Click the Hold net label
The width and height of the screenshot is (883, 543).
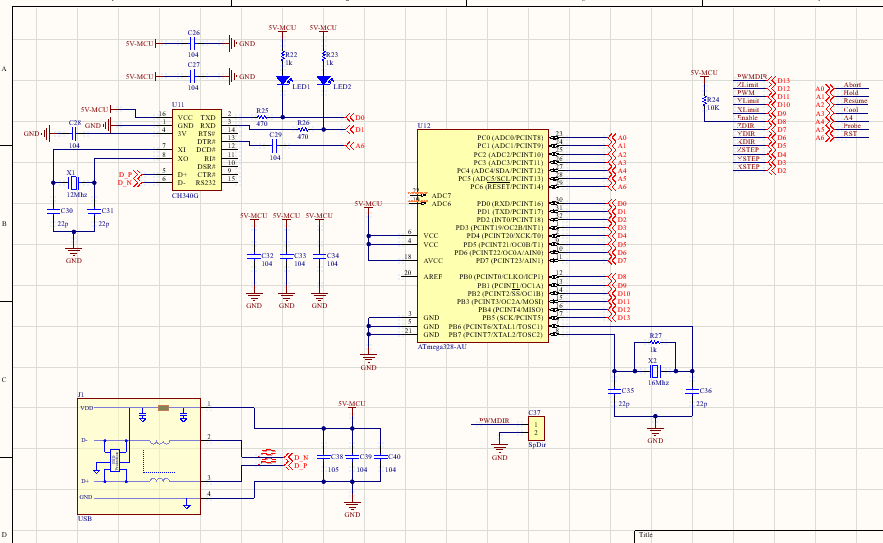click(x=851, y=92)
